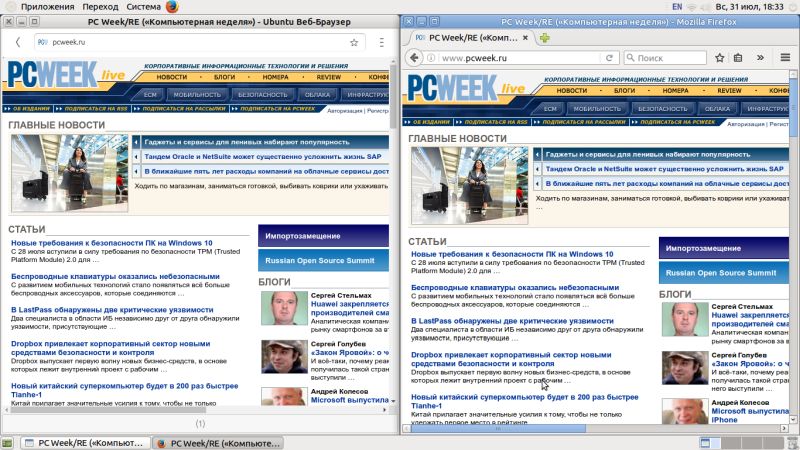800x450 pixels.
Task: Show Firefox bookmarks list icon
Action: pyautogui.click(x=738, y=58)
